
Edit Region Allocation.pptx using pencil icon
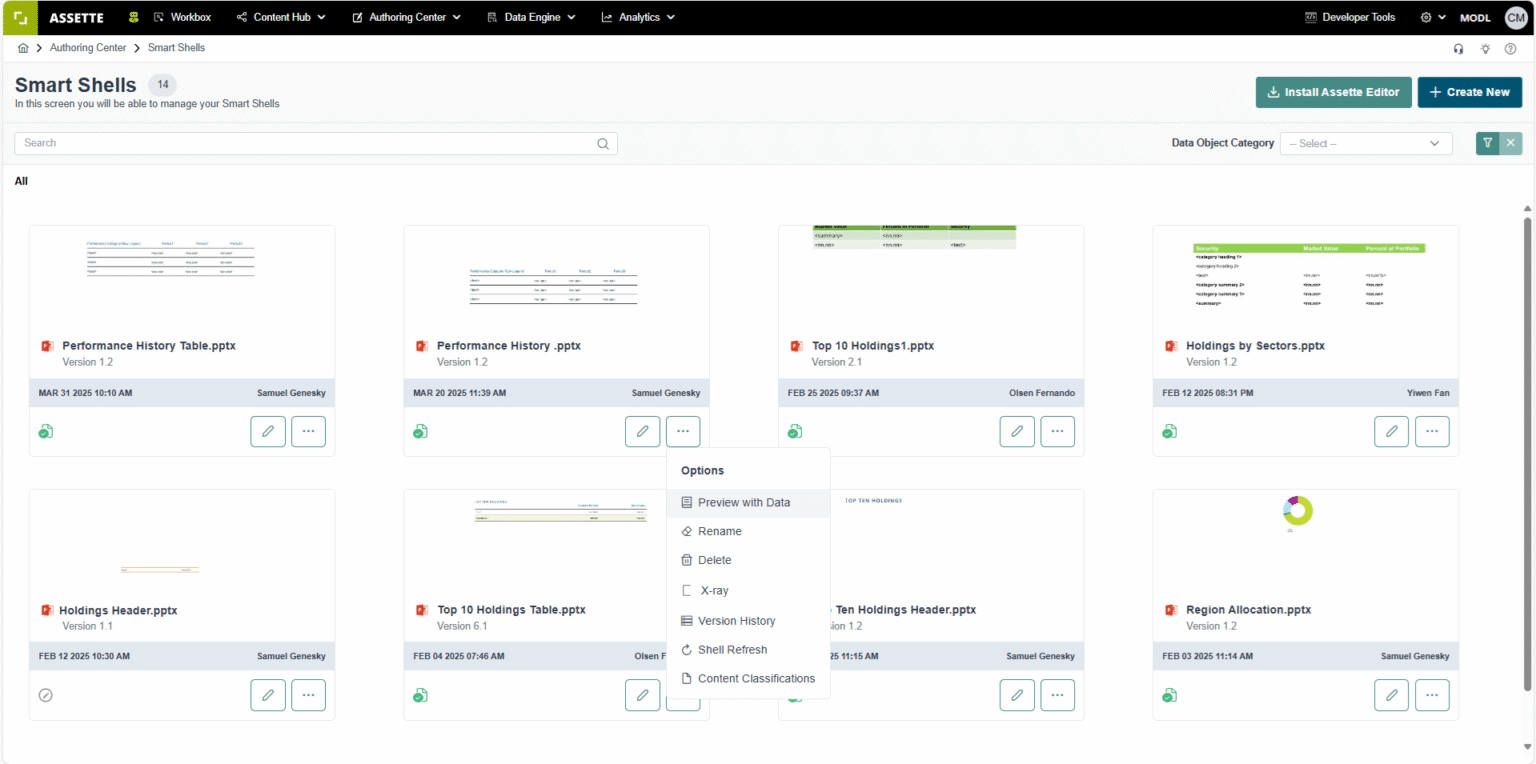[x=1391, y=695]
